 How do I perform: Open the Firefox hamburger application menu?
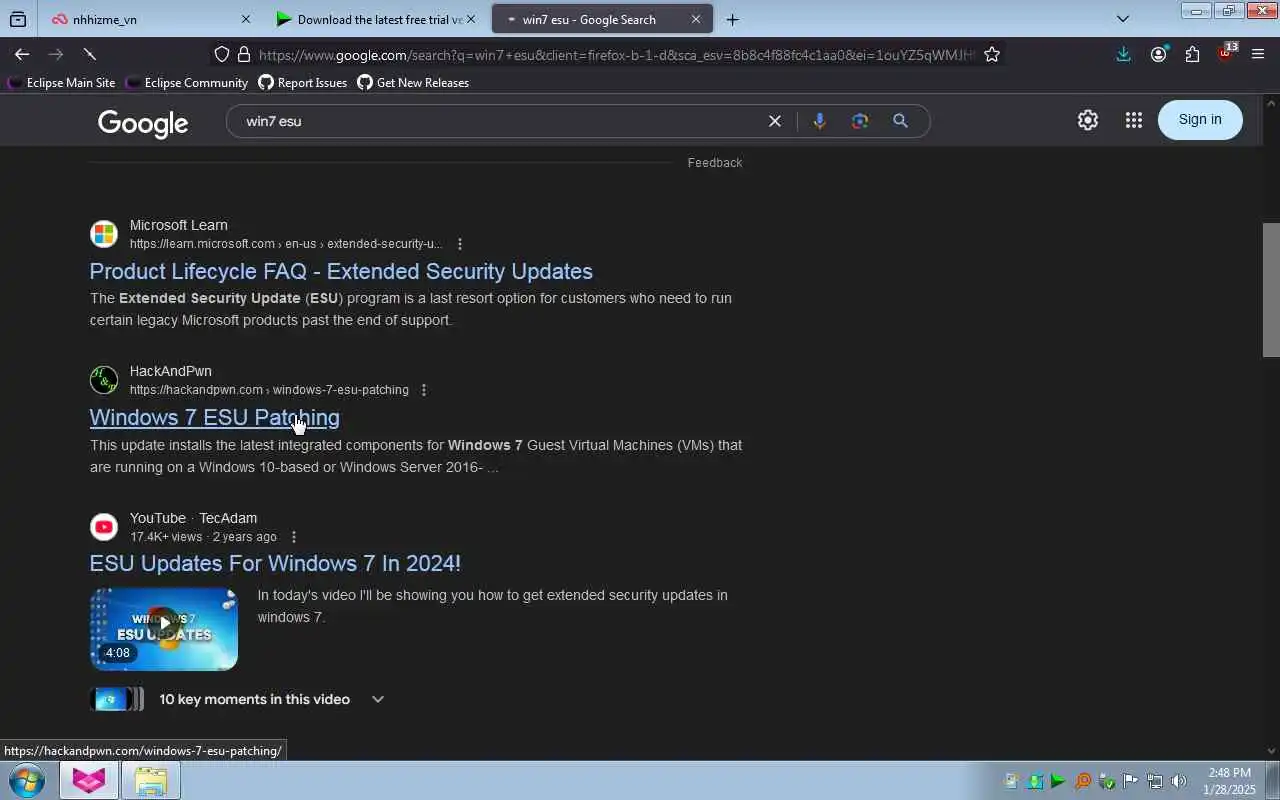point(1258,55)
